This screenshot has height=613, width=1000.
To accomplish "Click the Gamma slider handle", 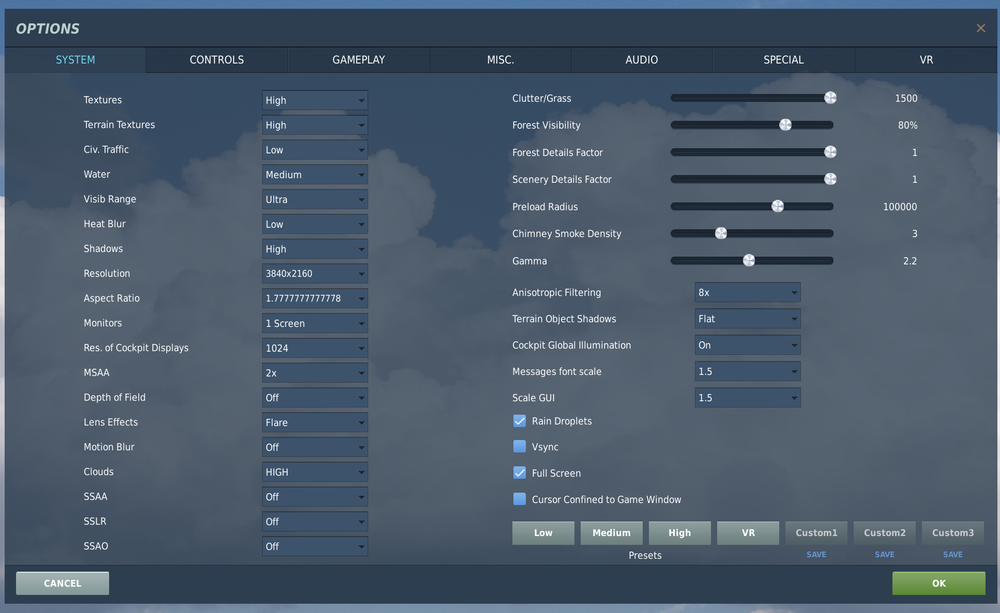I will click(x=748, y=260).
